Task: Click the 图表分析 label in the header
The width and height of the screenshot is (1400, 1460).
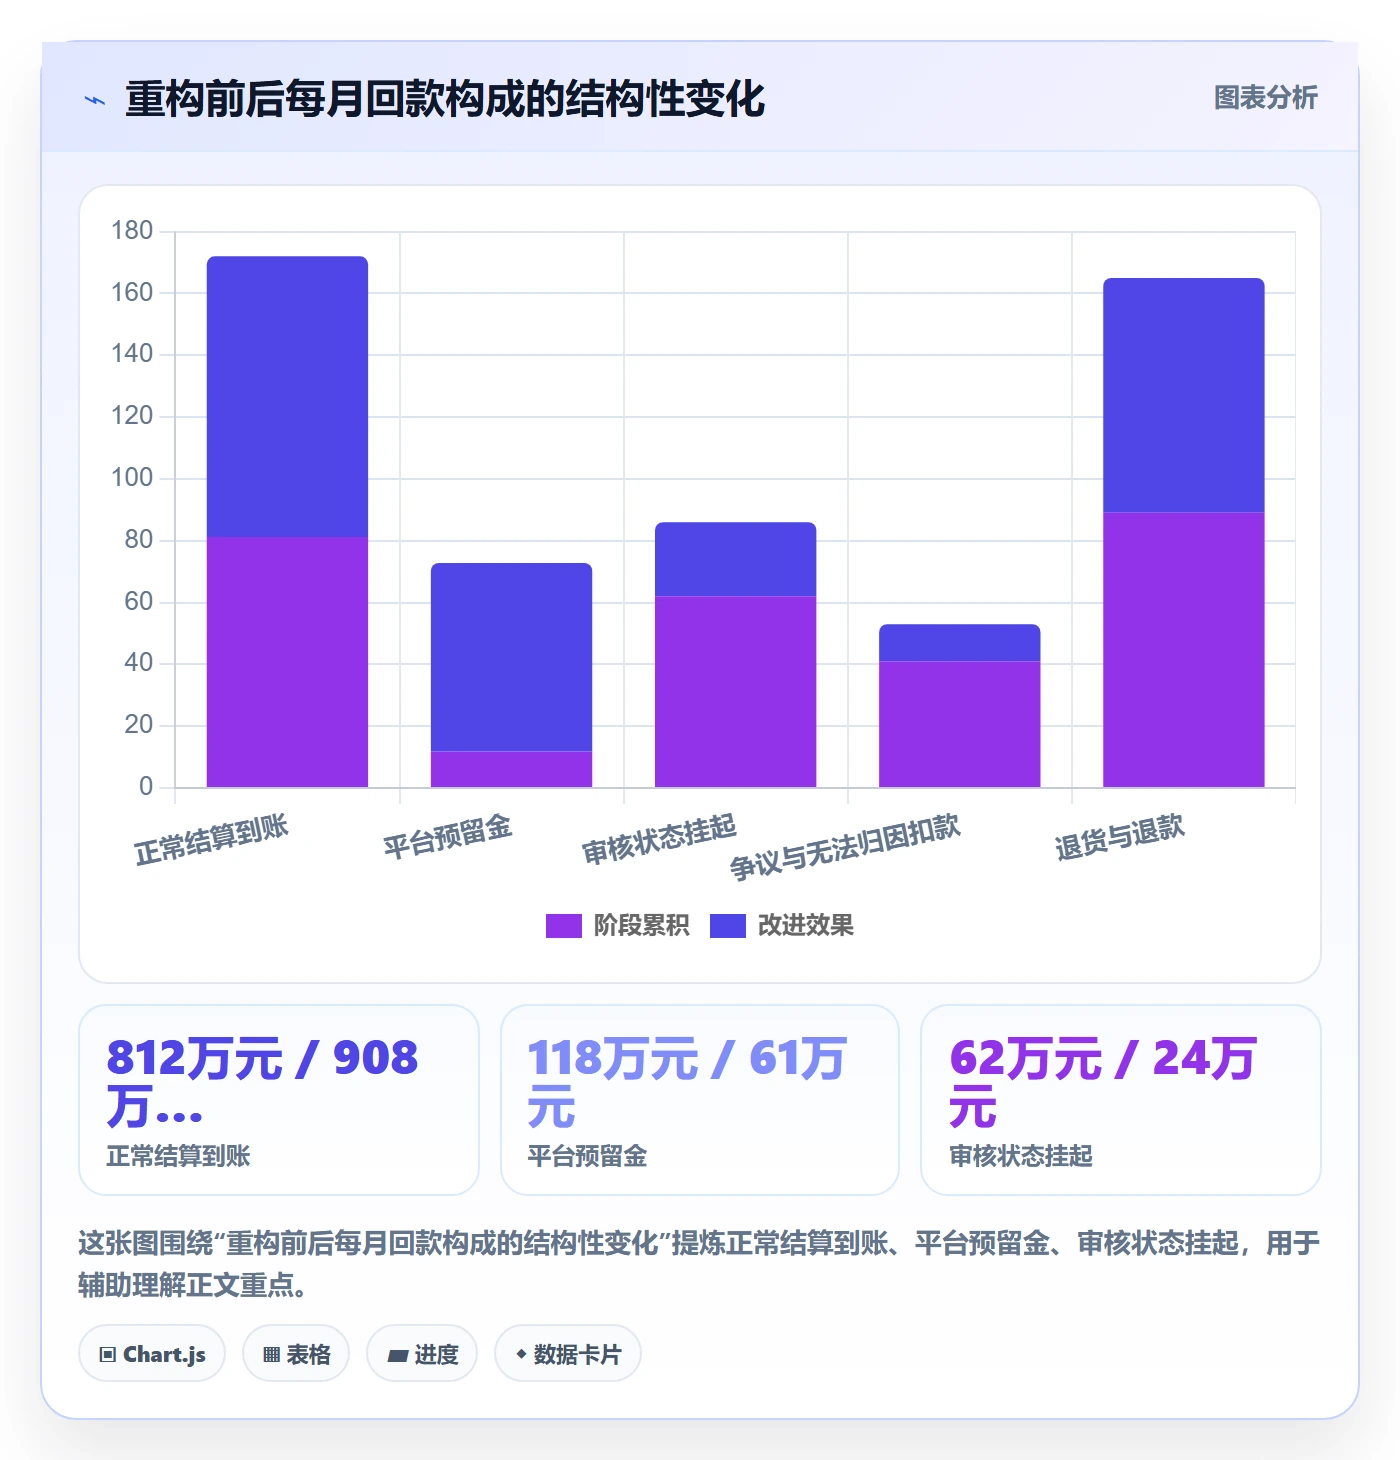Action: pyautogui.click(x=1265, y=98)
